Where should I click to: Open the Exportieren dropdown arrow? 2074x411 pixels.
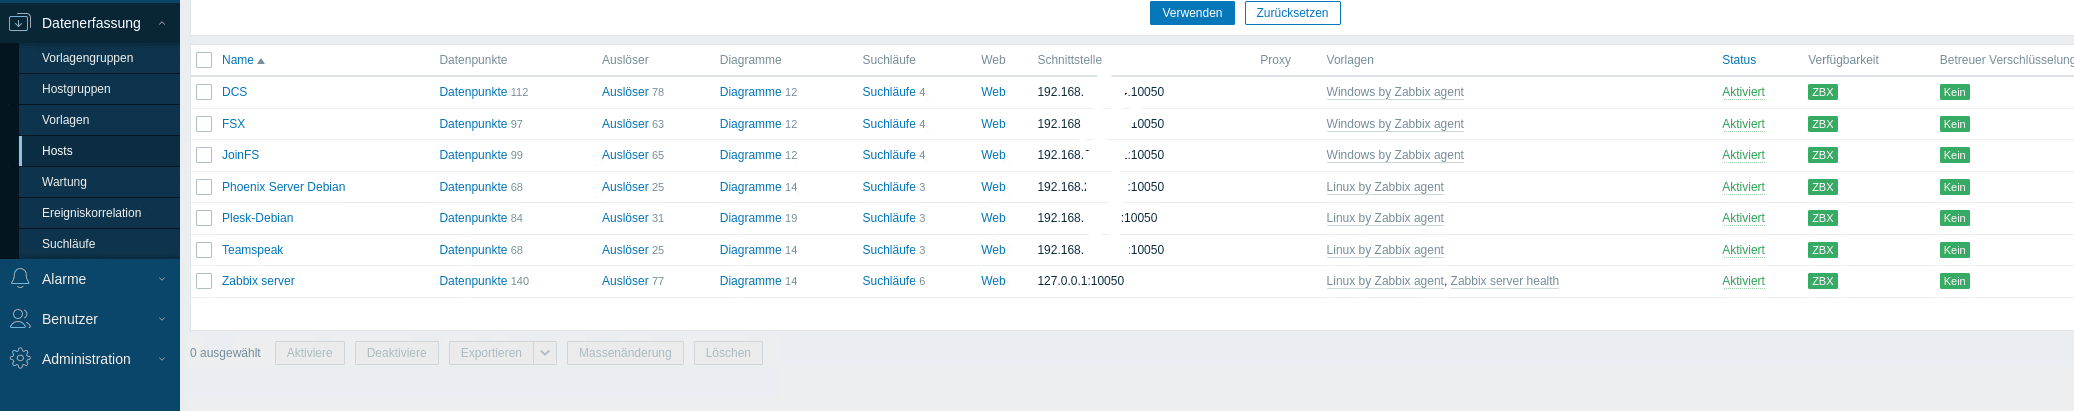545,353
